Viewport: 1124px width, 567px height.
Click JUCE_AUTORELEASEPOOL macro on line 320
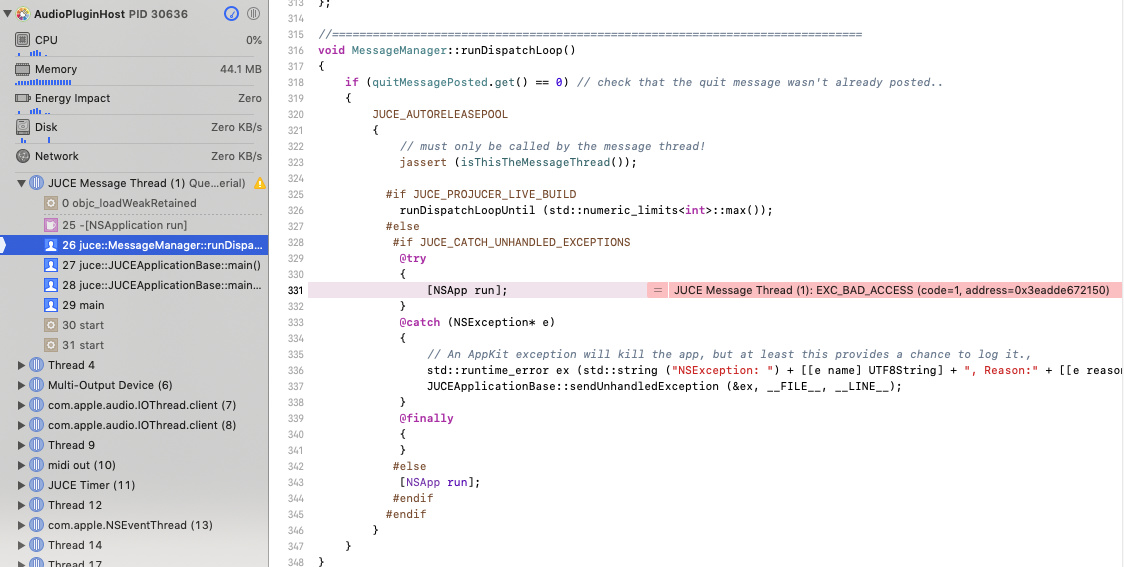click(x=440, y=114)
